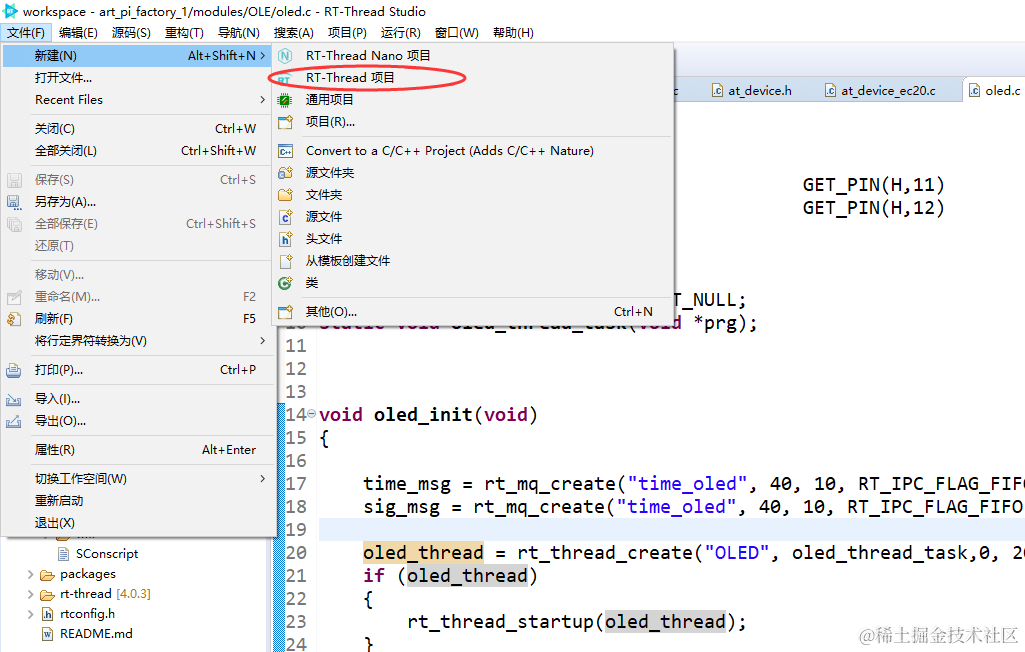
Task: Choose 从模板创建文件 entry
Action: tap(473, 261)
